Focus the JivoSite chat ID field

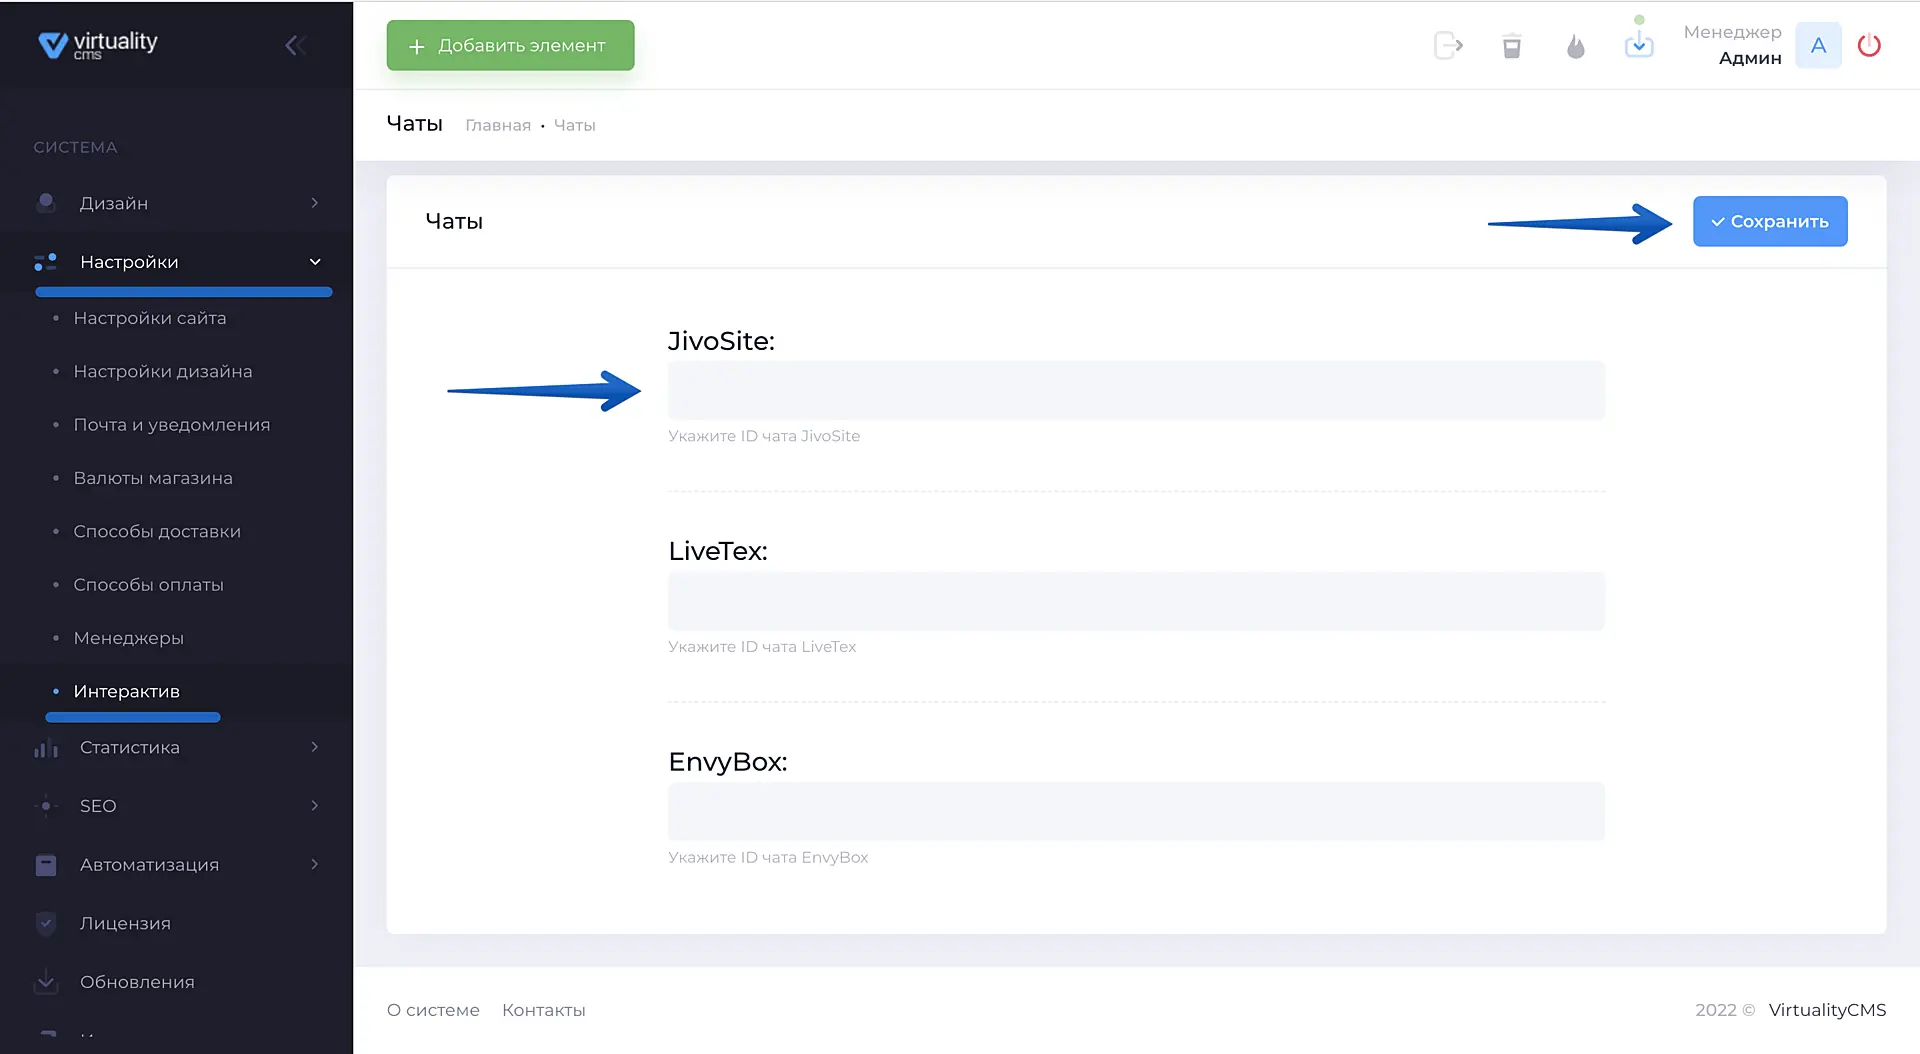pos(1136,391)
